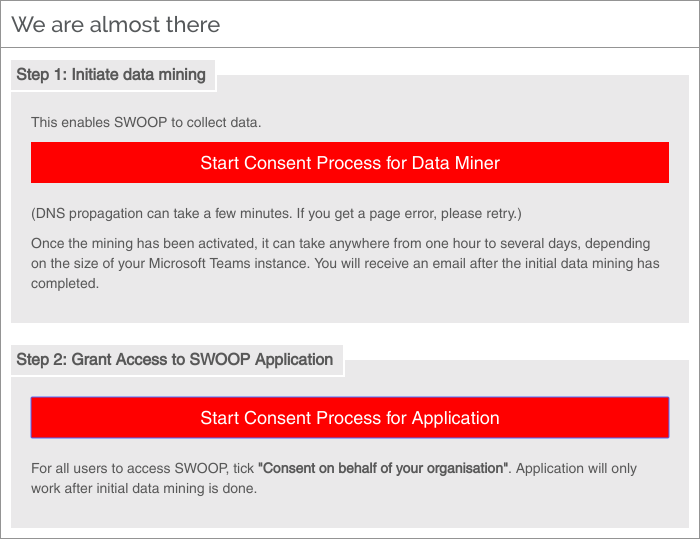The width and height of the screenshot is (700, 539).
Task: Select the 'We are almost there' heading
Action: (x=116, y=24)
